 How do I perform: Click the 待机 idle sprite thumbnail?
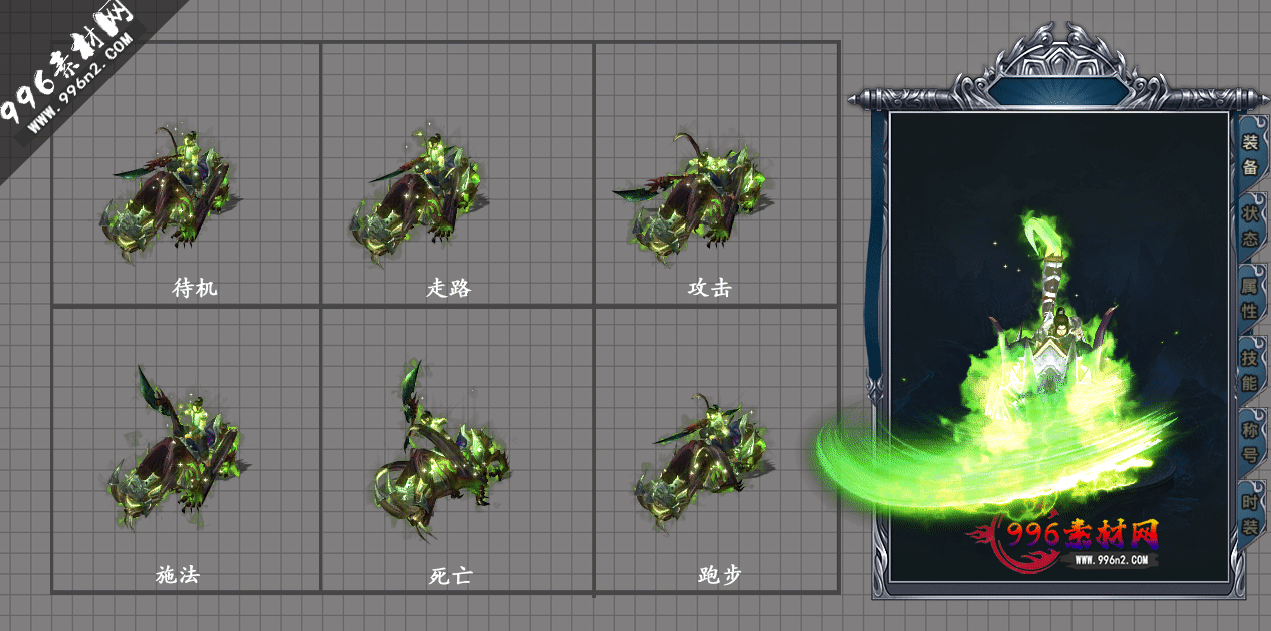(171, 195)
